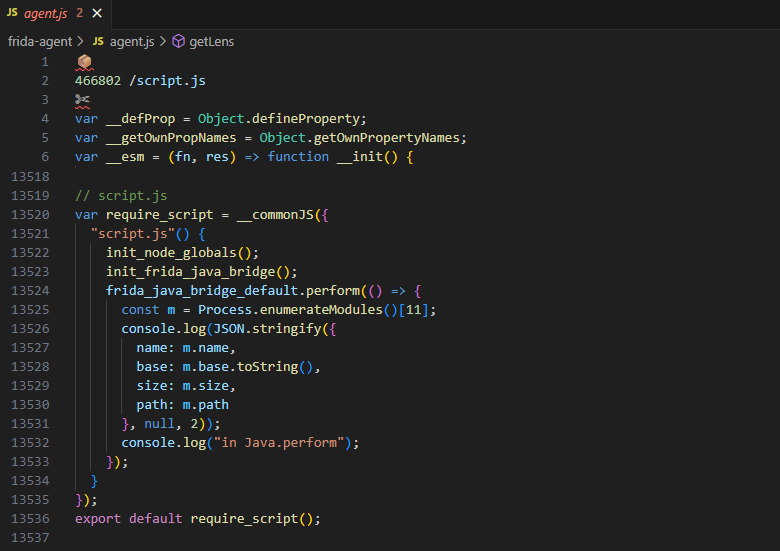Click the JS icon in the breadcrumb bar
The width and height of the screenshot is (780, 551).
98,41
